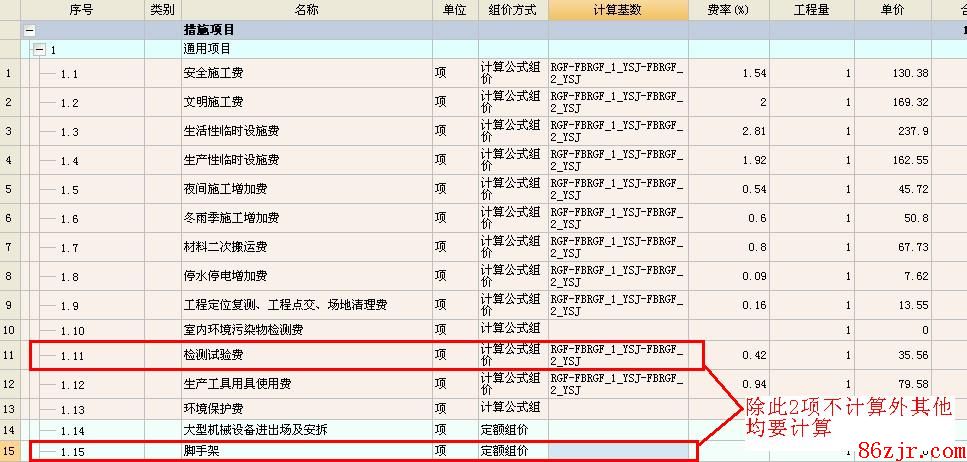The height and width of the screenshot is (462, 967).
Task: Collapse the 措施项目 top-level group
Action: point(29,31)
